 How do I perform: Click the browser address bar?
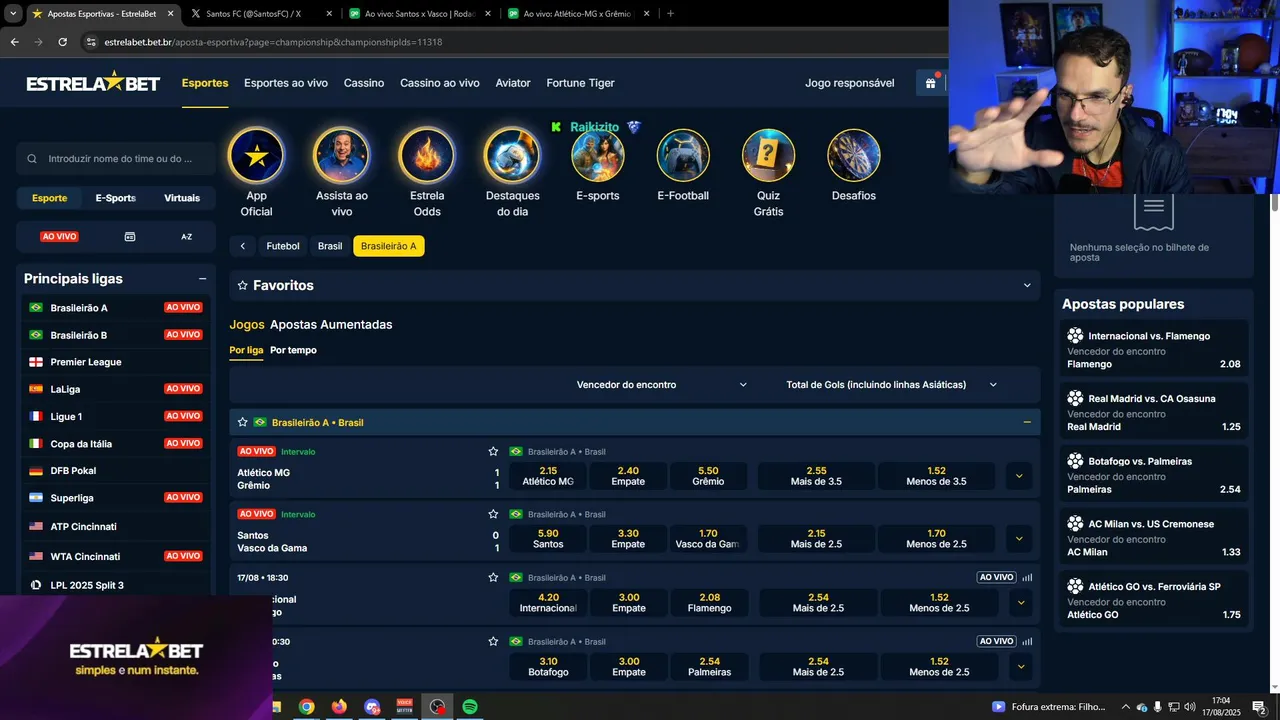[515, 42]
